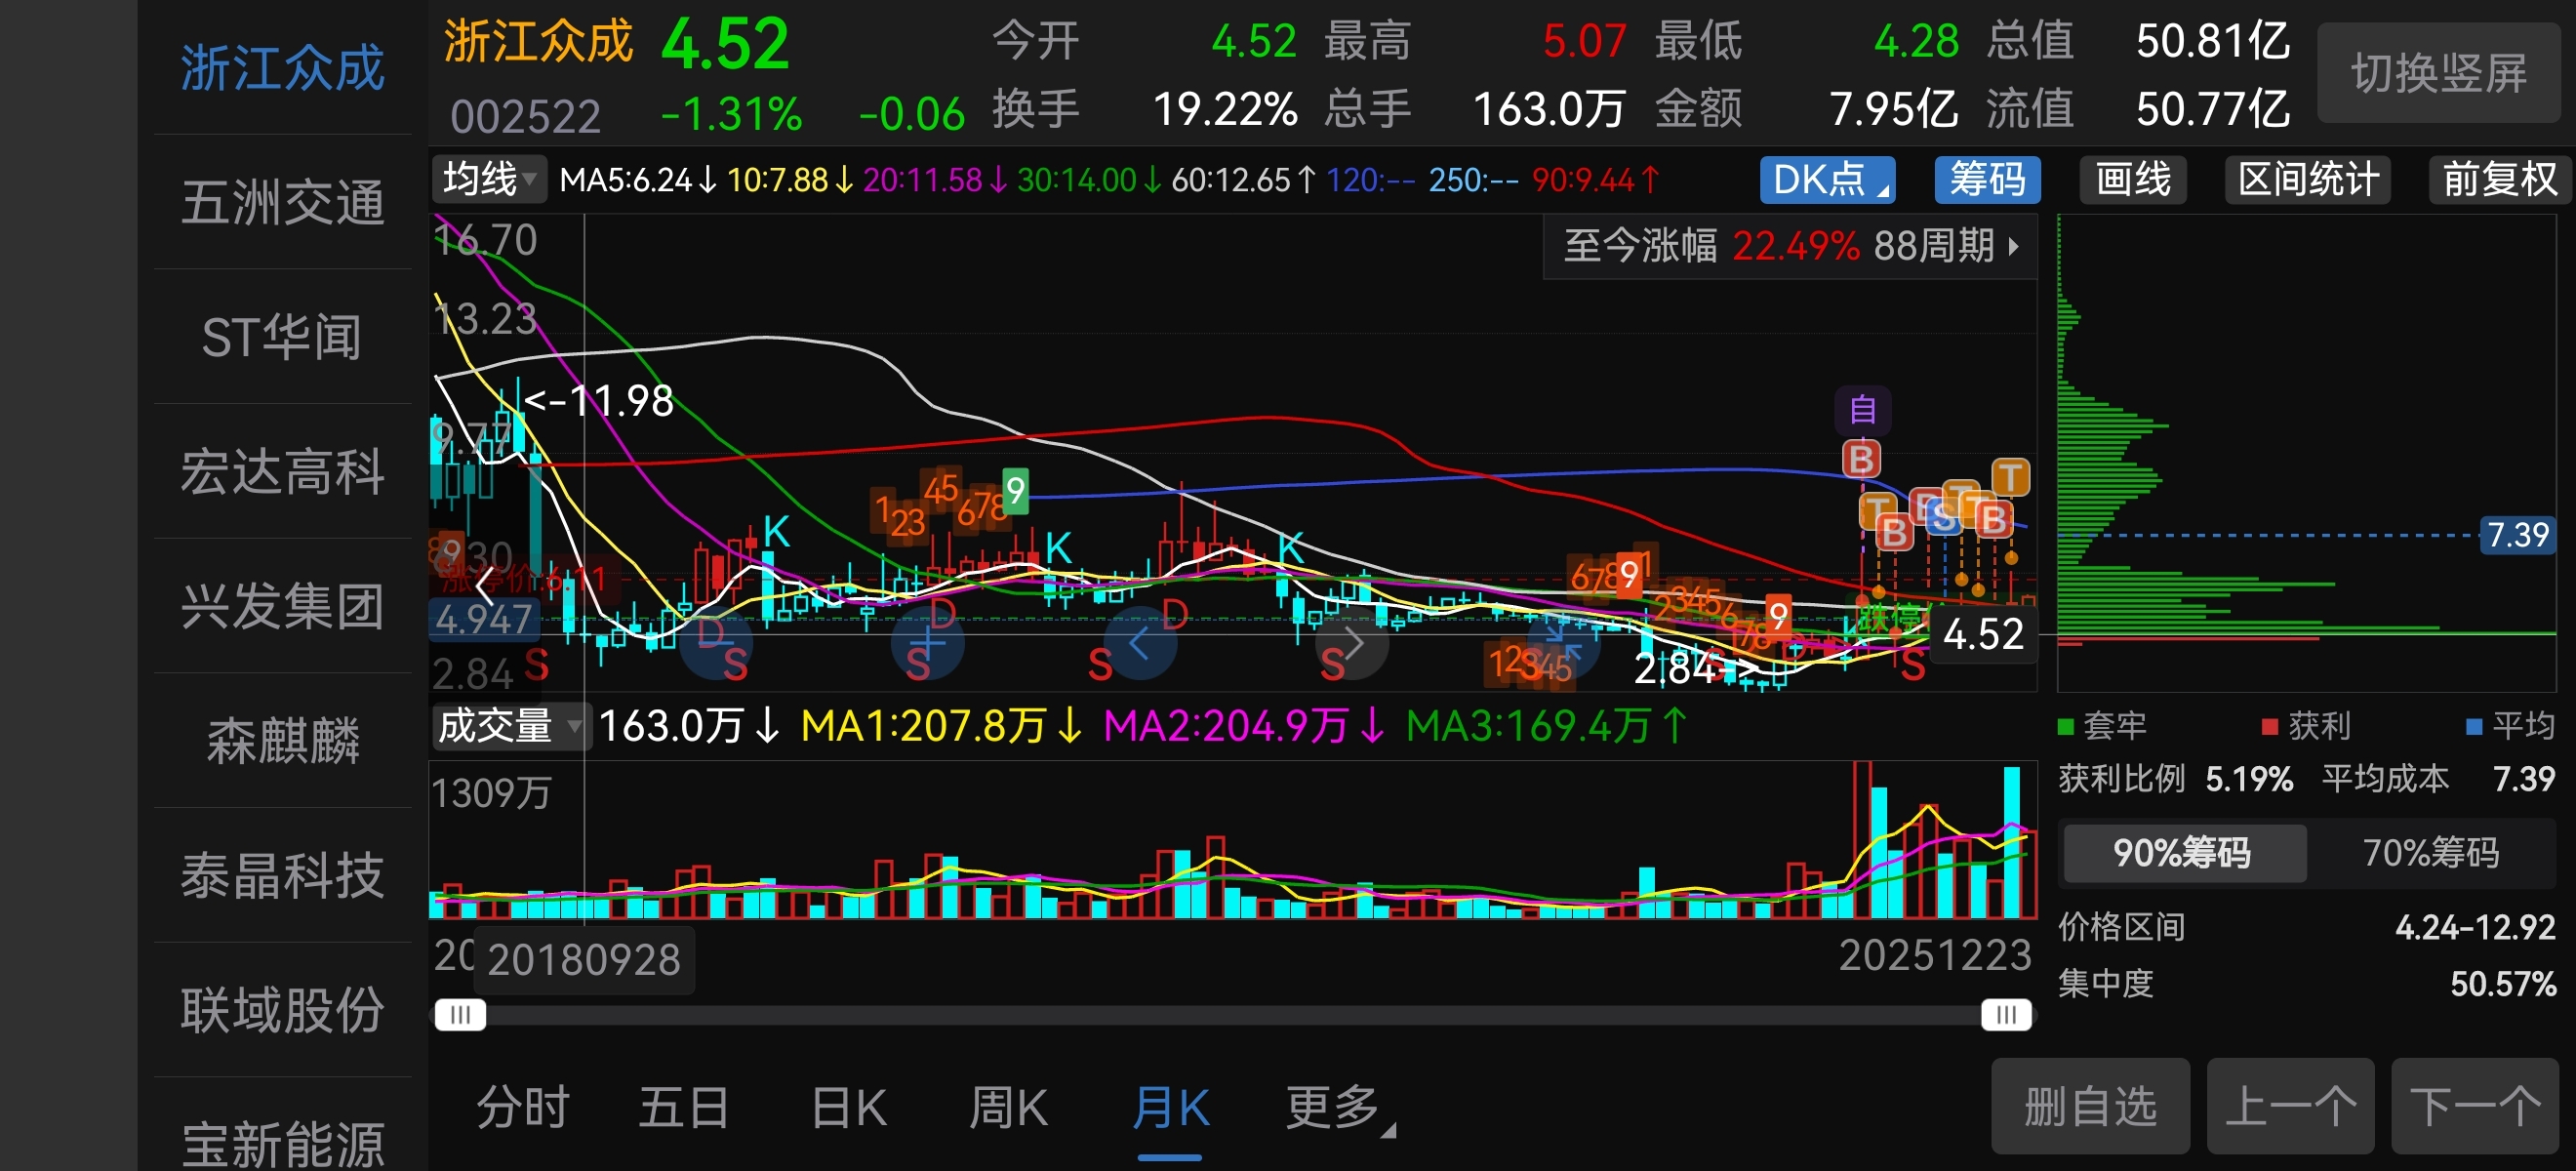The width and height of the screenshot is (2576, 1171).
Task: Click the diagonal arrows shrink circle icon
Action: click(1563, 643)
